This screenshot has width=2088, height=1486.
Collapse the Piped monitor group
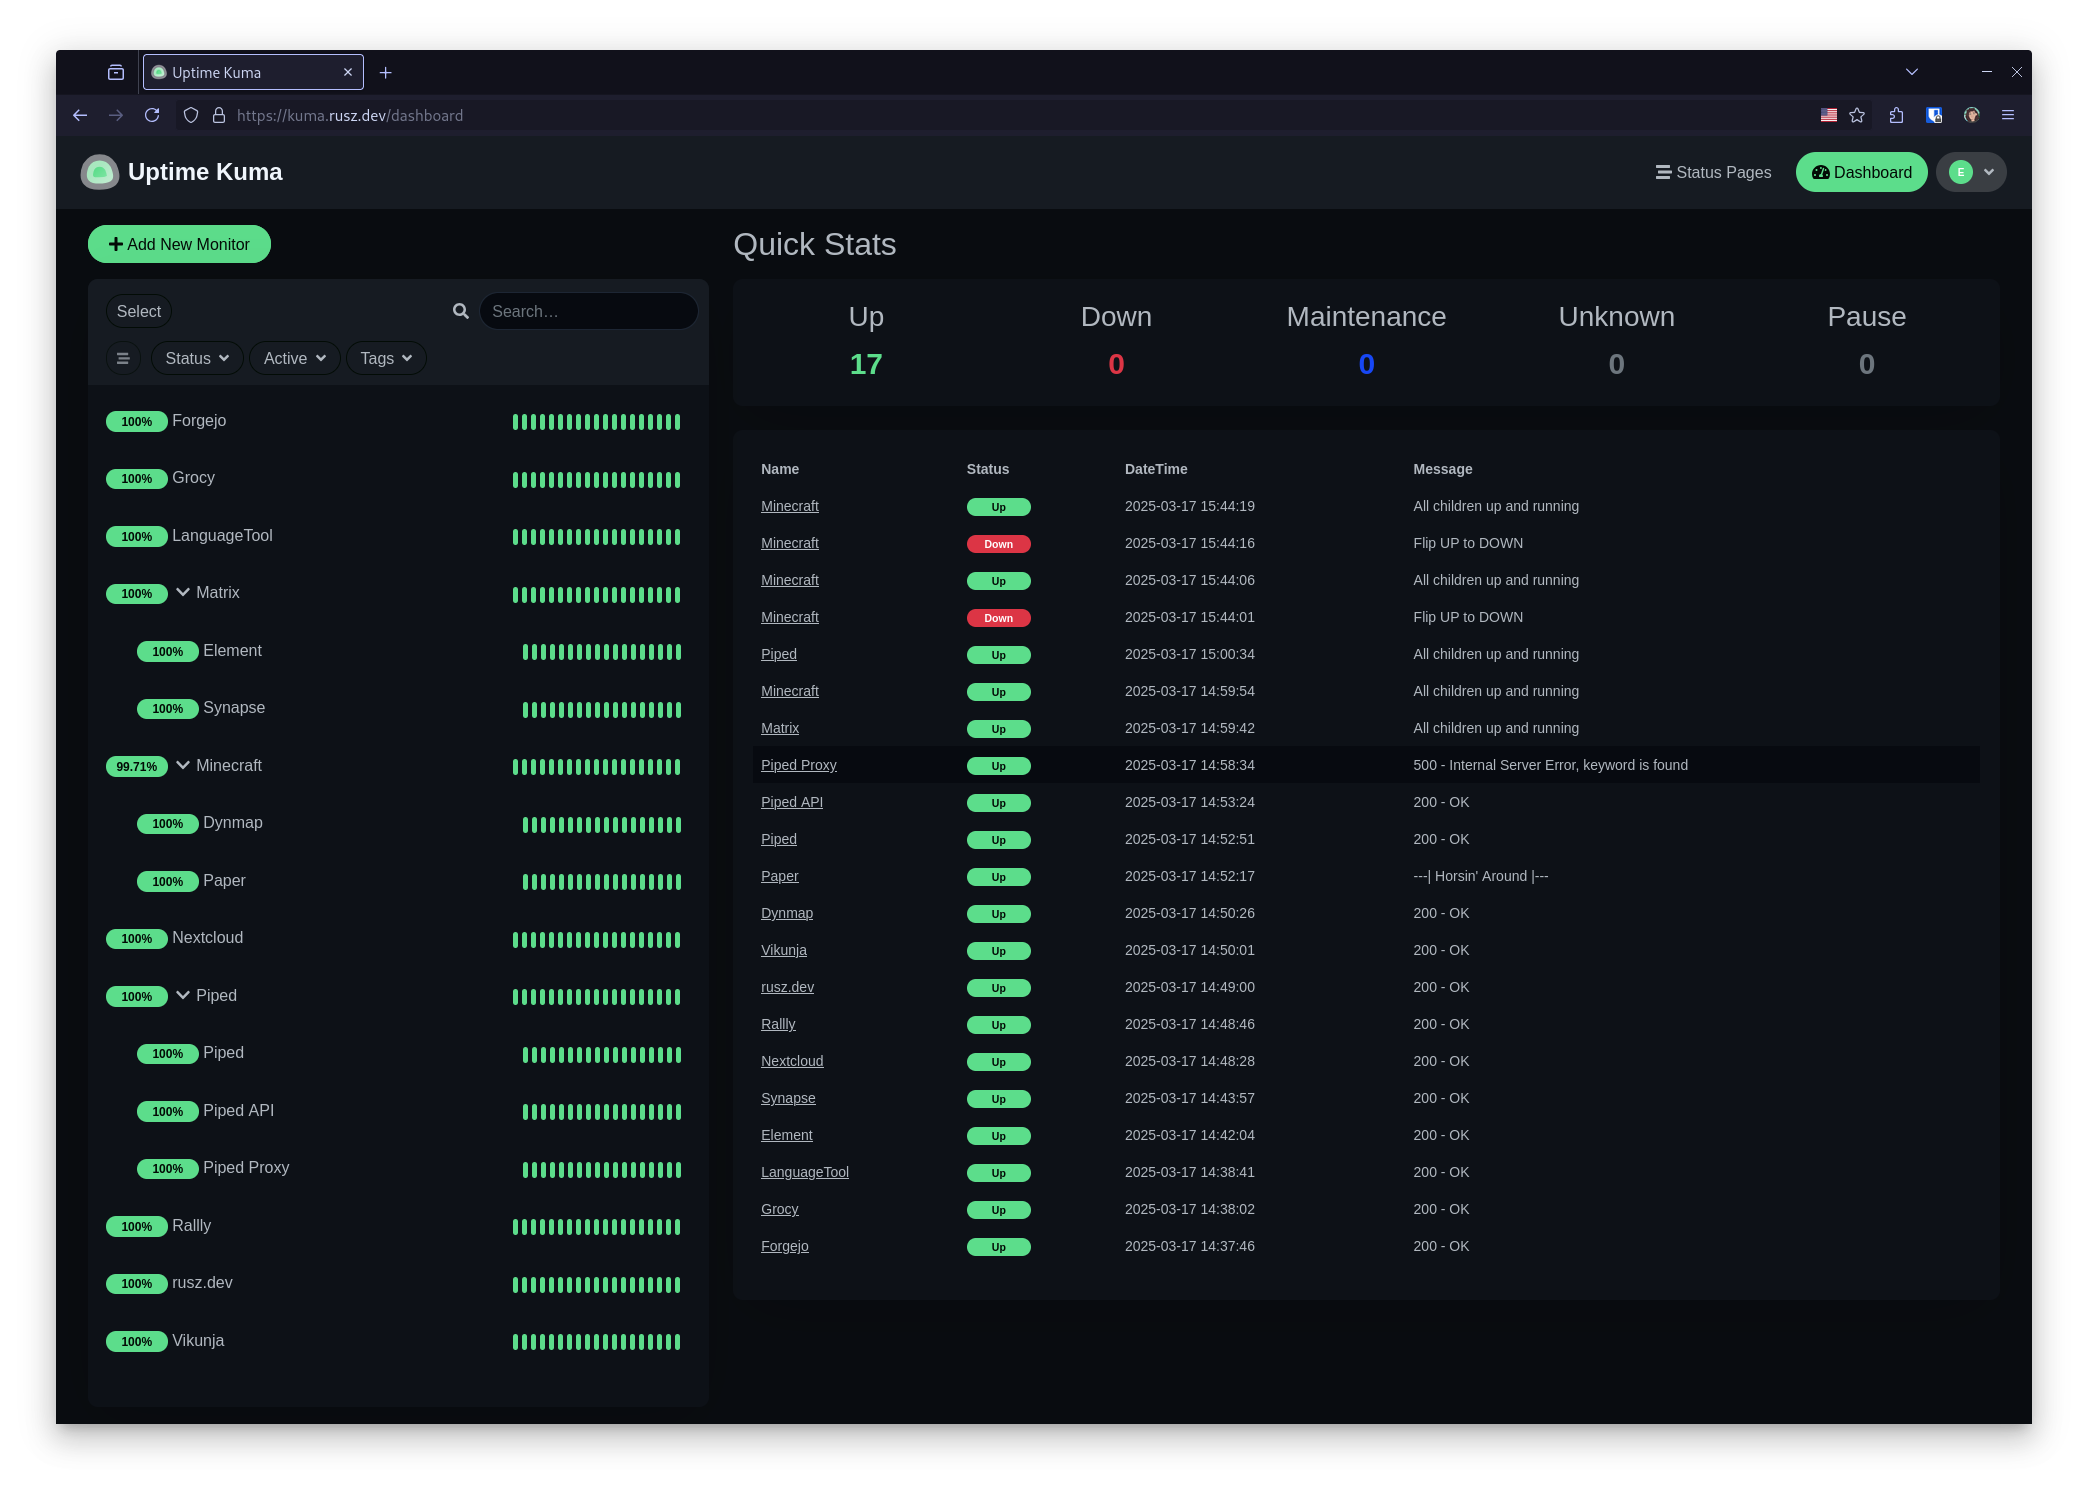(x=183, y=995)
